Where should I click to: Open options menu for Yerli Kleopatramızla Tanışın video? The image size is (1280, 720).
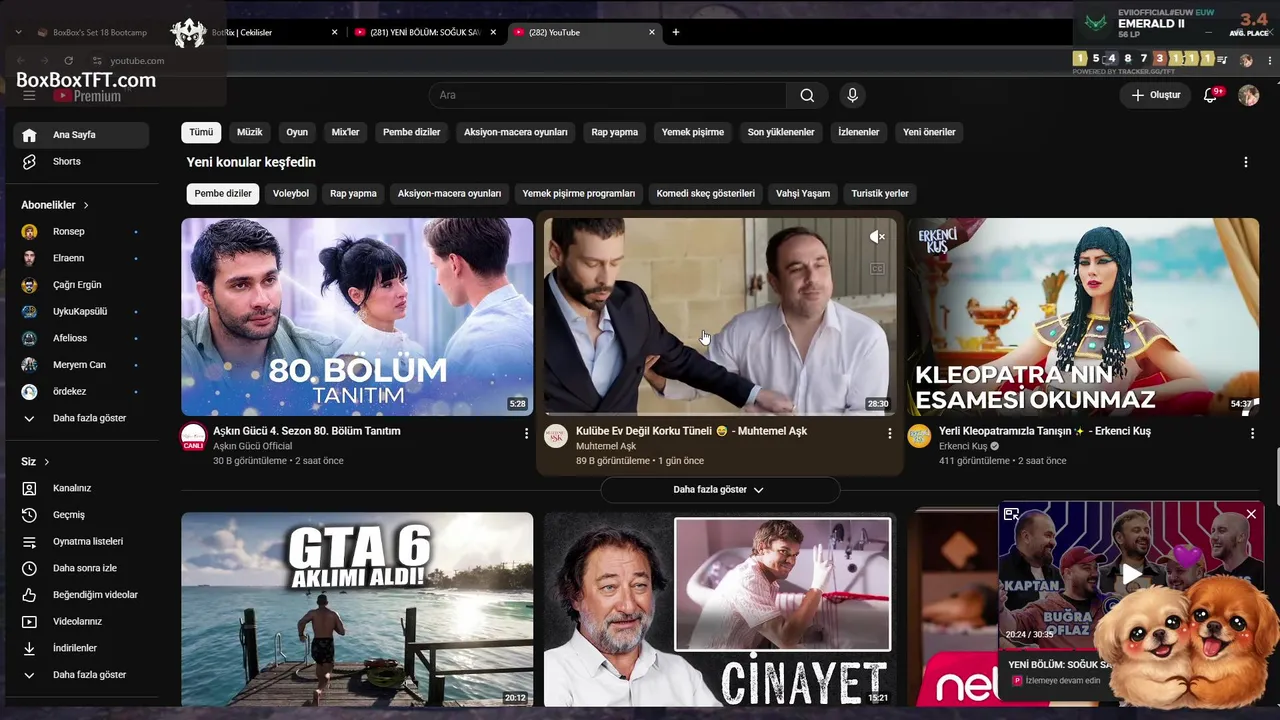(1252, 433)
